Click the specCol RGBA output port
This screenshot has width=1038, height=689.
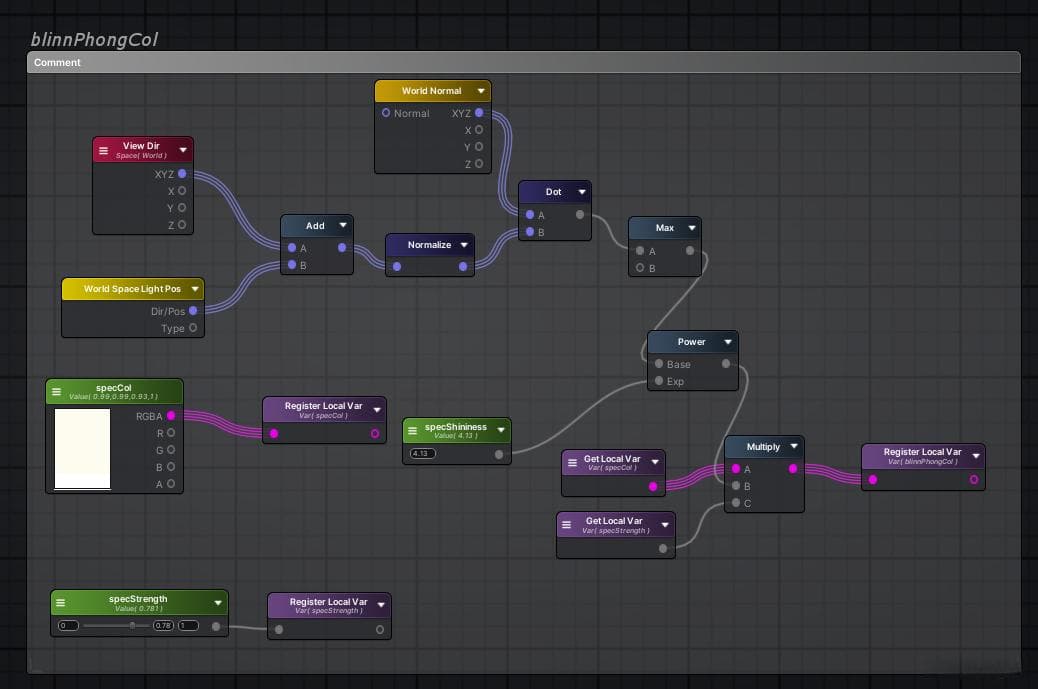(x=171, y=416)
